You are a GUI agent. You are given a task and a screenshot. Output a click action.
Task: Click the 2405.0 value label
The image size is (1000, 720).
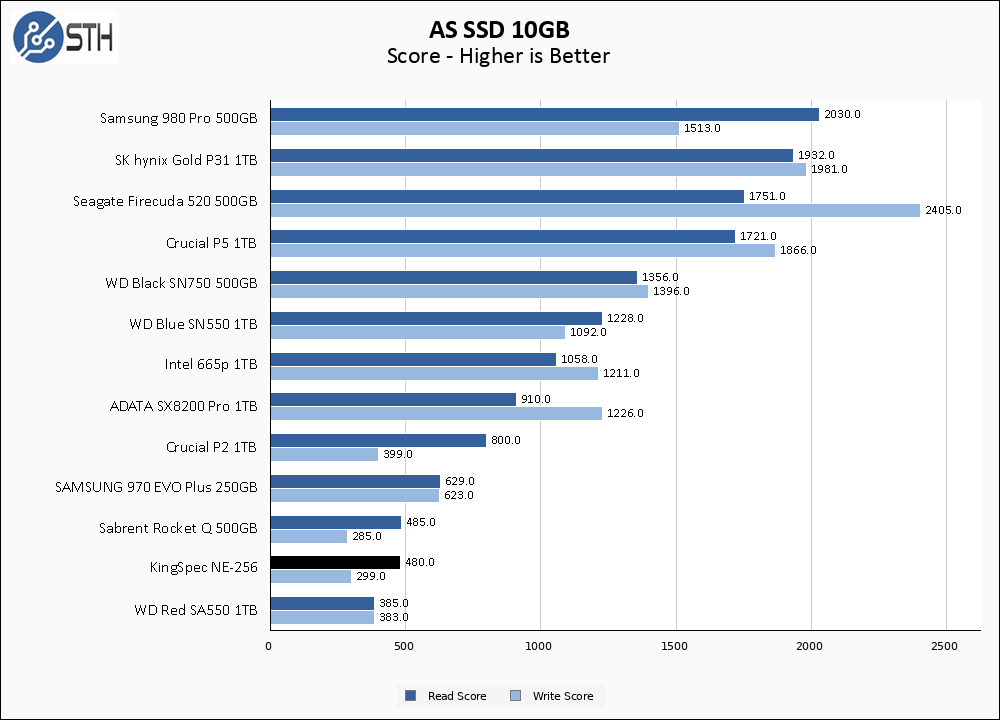tap(943, 210)
